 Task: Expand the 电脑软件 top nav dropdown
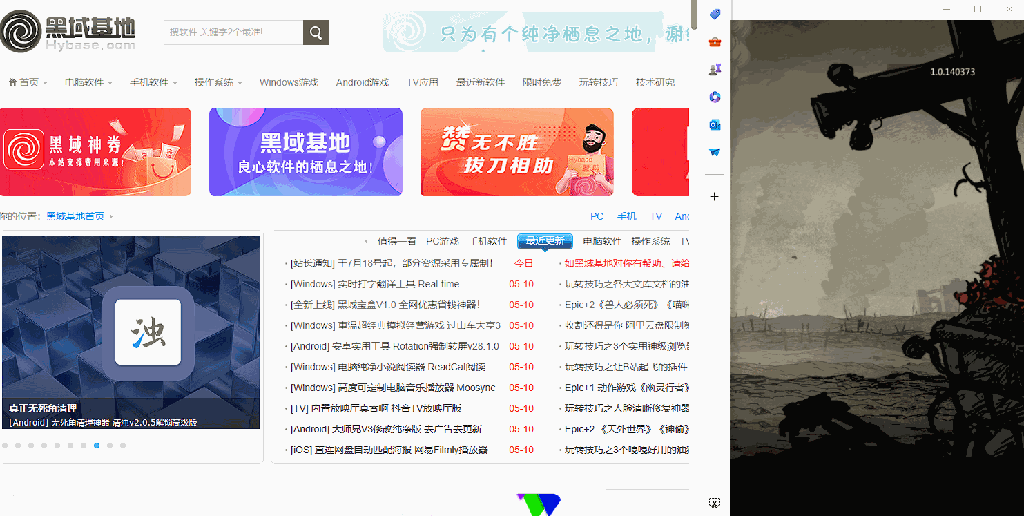[x=110, y=83]
